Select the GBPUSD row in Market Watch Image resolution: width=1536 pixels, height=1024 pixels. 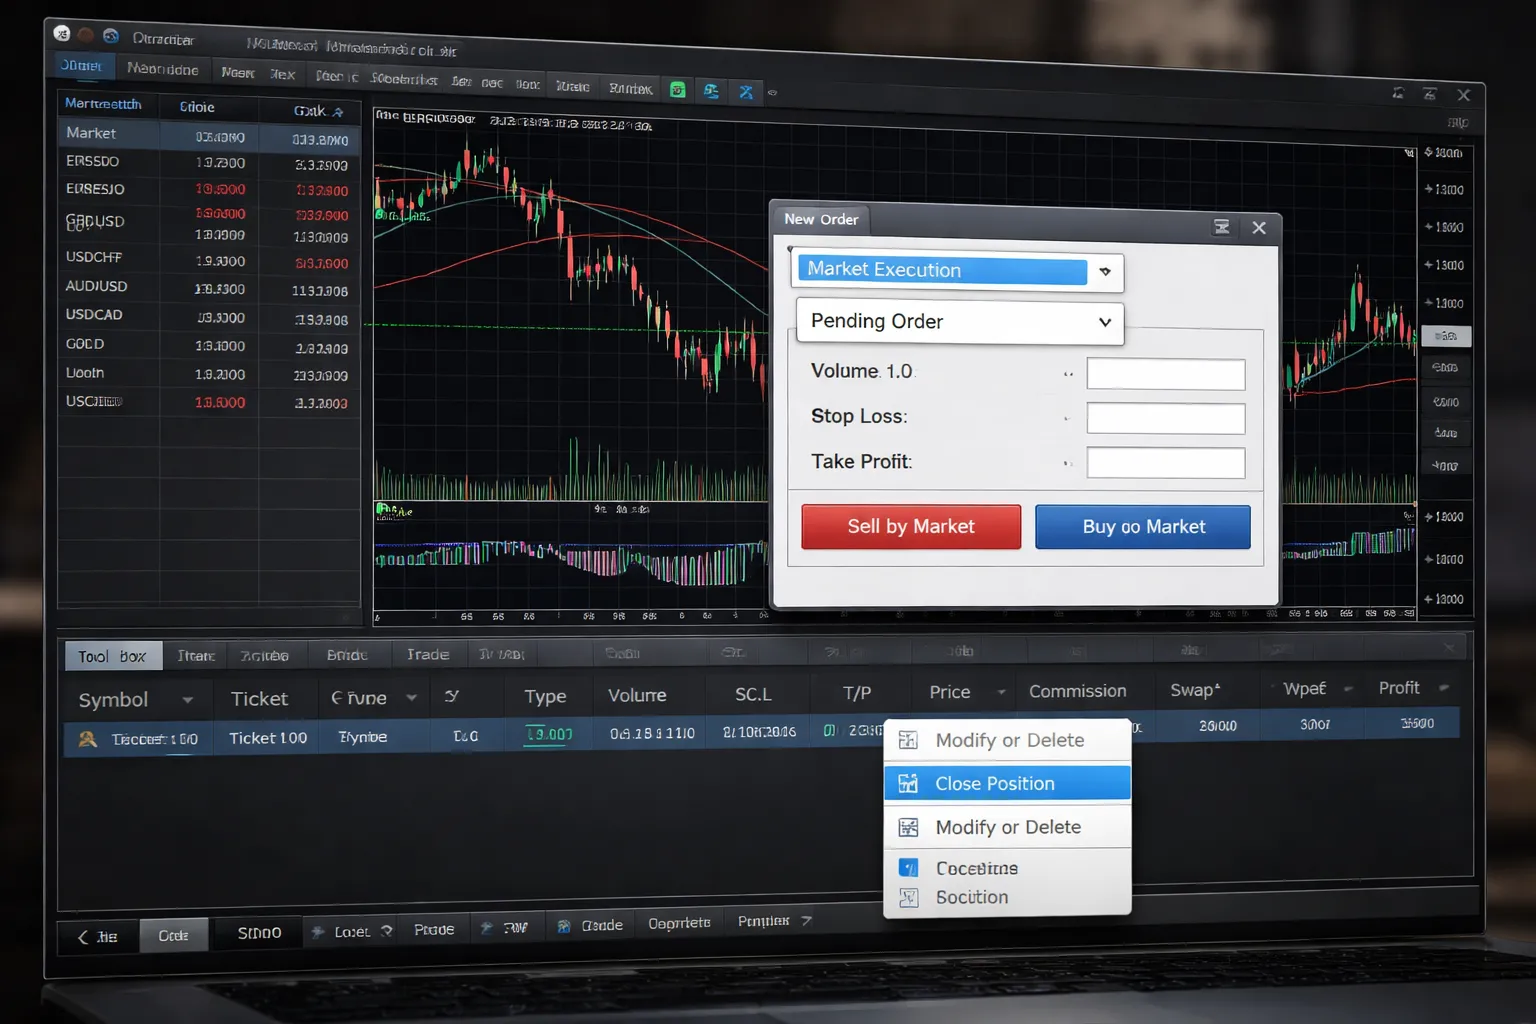(x=208, y=224)
